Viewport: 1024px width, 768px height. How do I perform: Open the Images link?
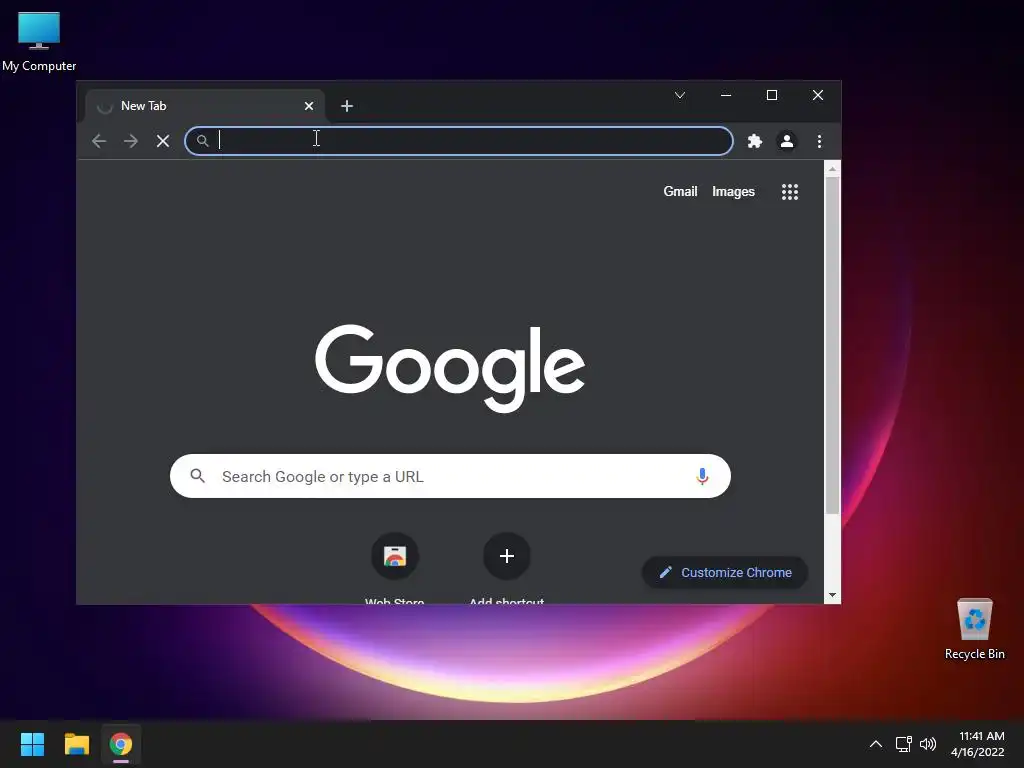[733, 191]
